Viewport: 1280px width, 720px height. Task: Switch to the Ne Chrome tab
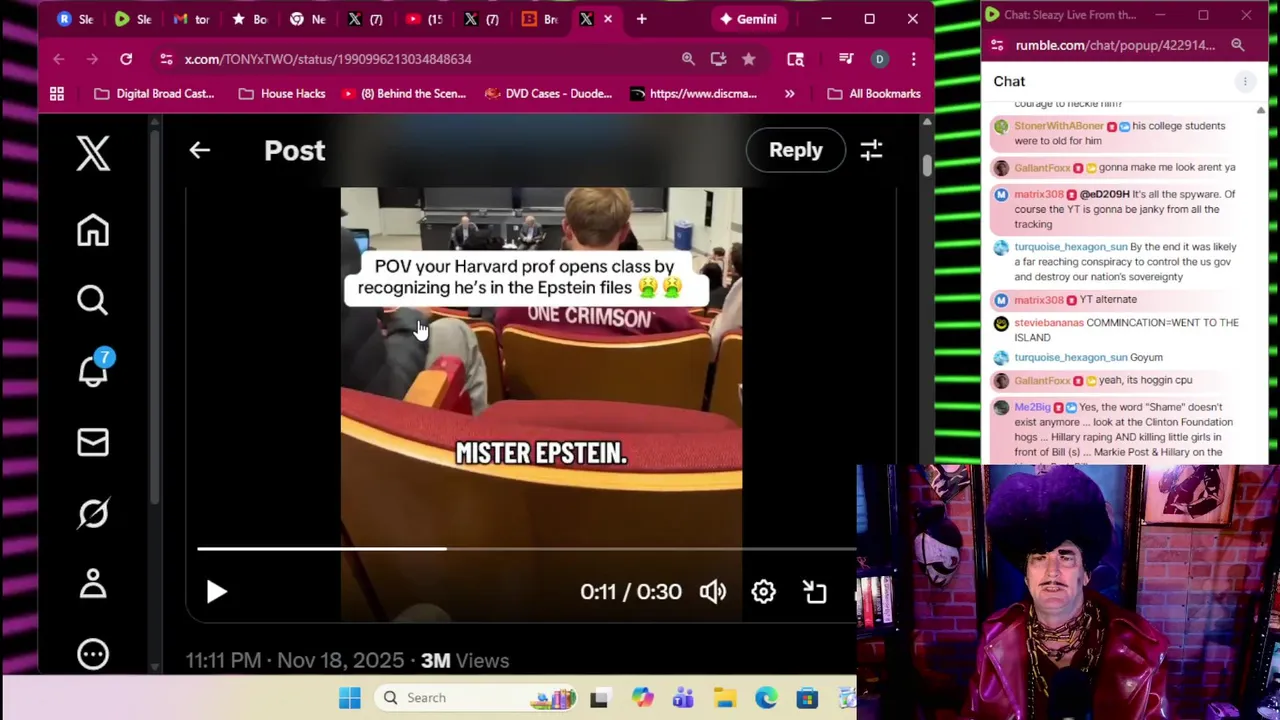pyautogui.click(x=308, y=19)
